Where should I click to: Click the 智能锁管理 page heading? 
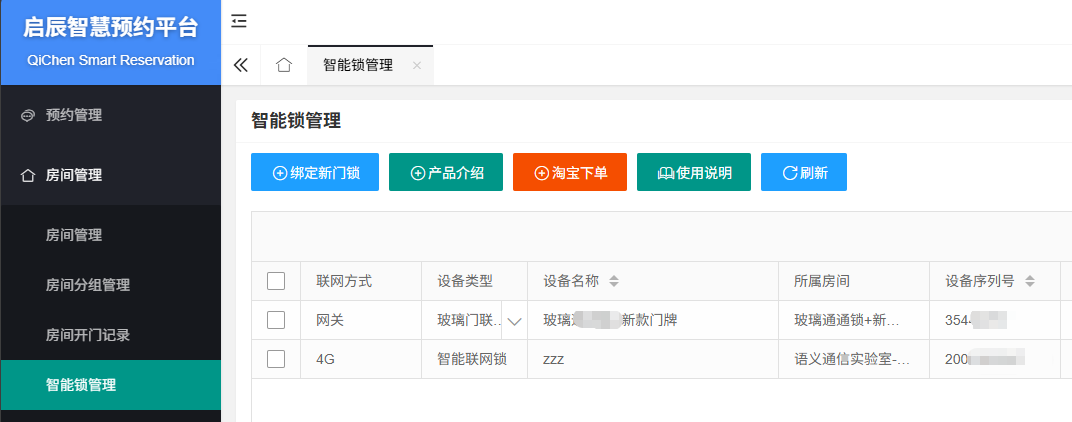tap(295, 121)
